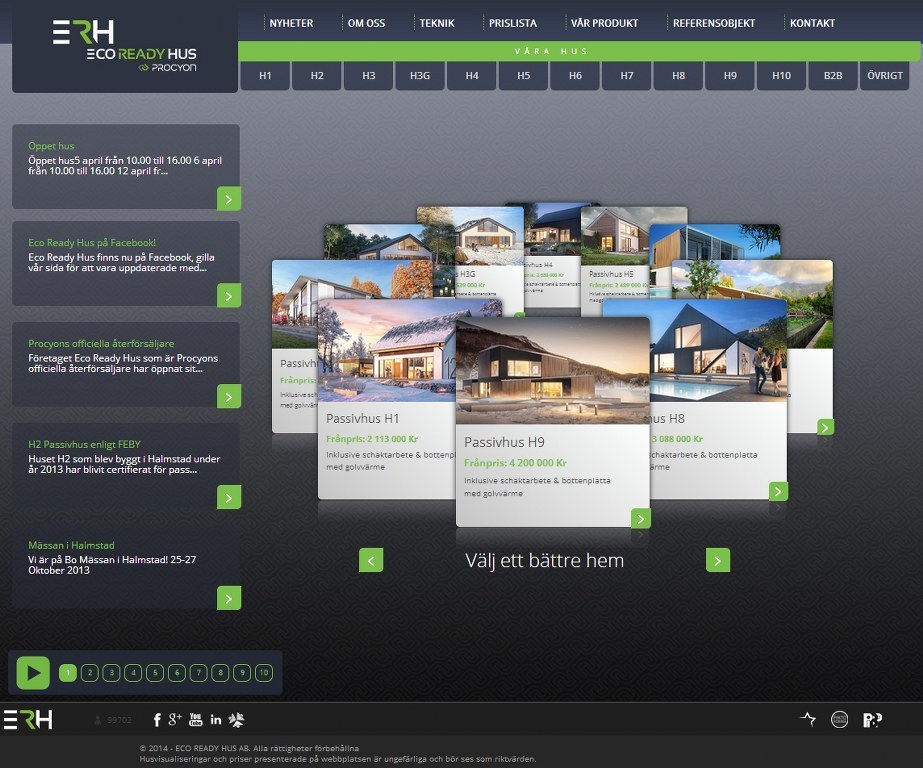Screen dimensions: 923x768
Task: Open the "Eco Ready Hus på Facebook!" headline
Action: point(92,242)
